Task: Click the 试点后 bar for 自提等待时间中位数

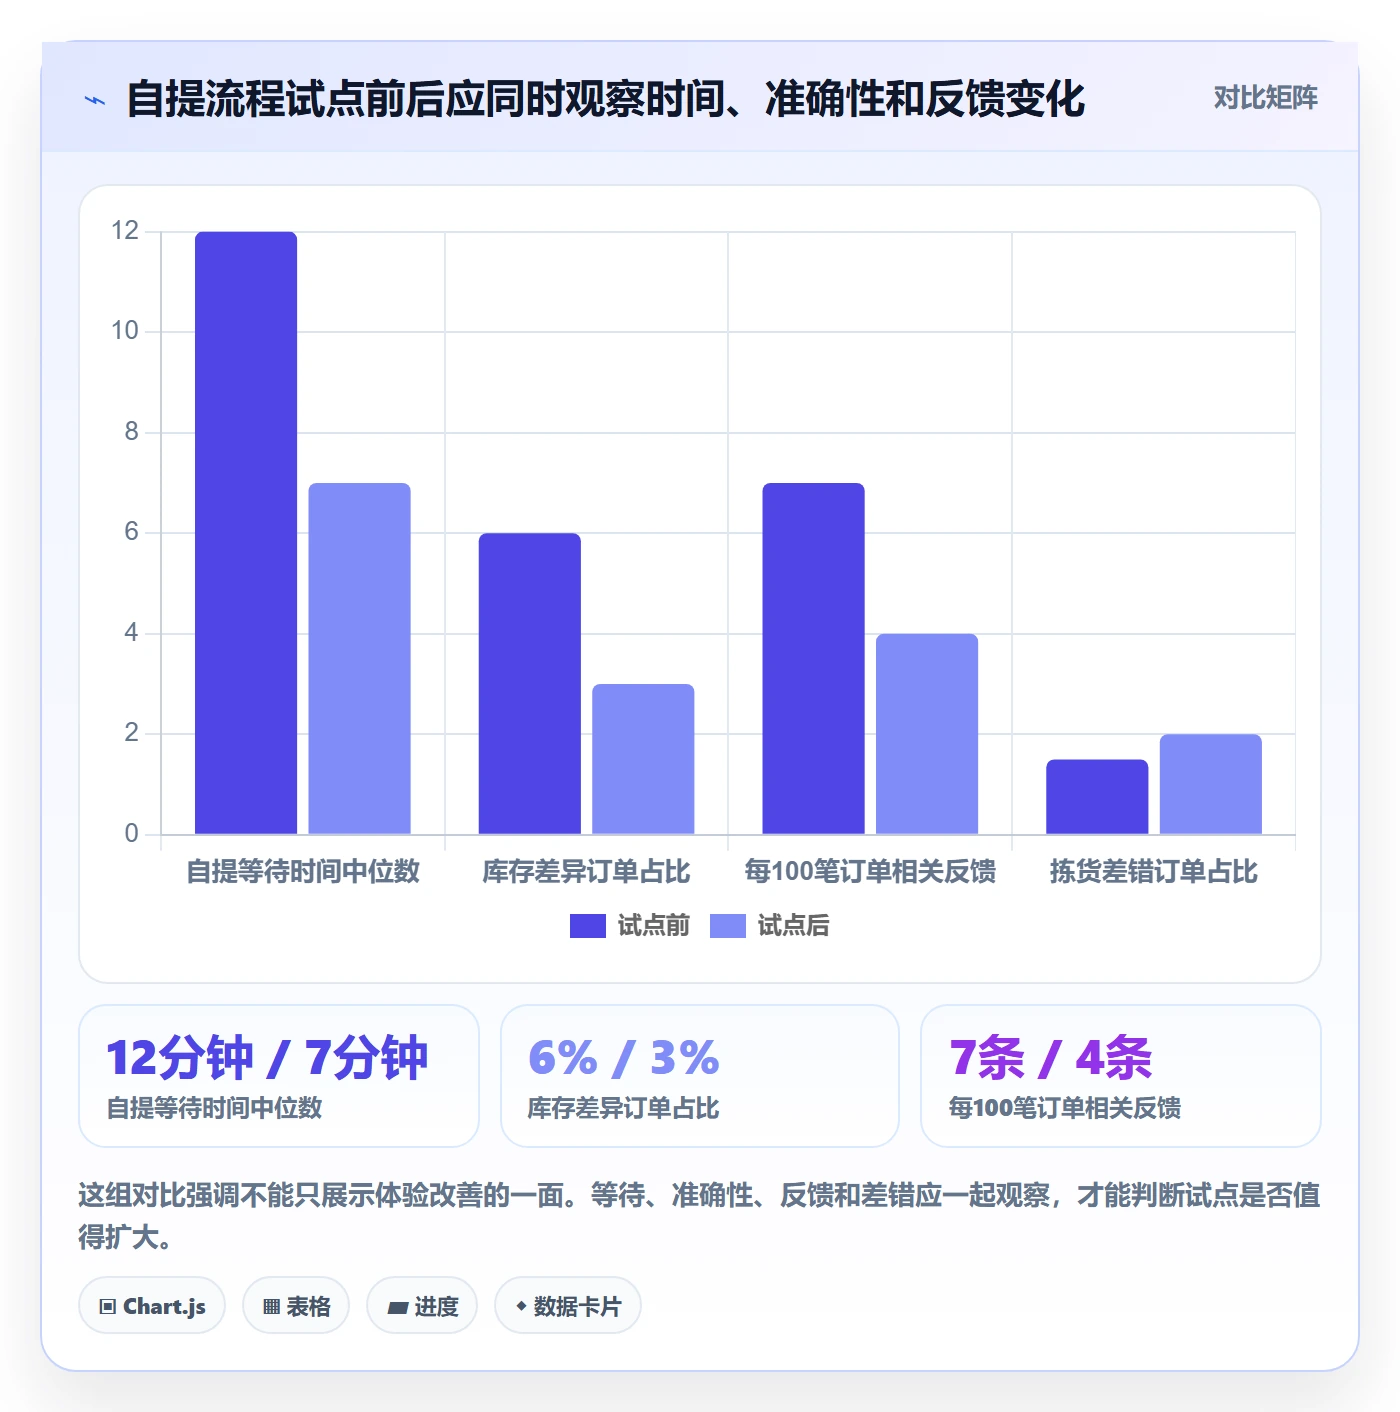Action: tap(360, 659)
